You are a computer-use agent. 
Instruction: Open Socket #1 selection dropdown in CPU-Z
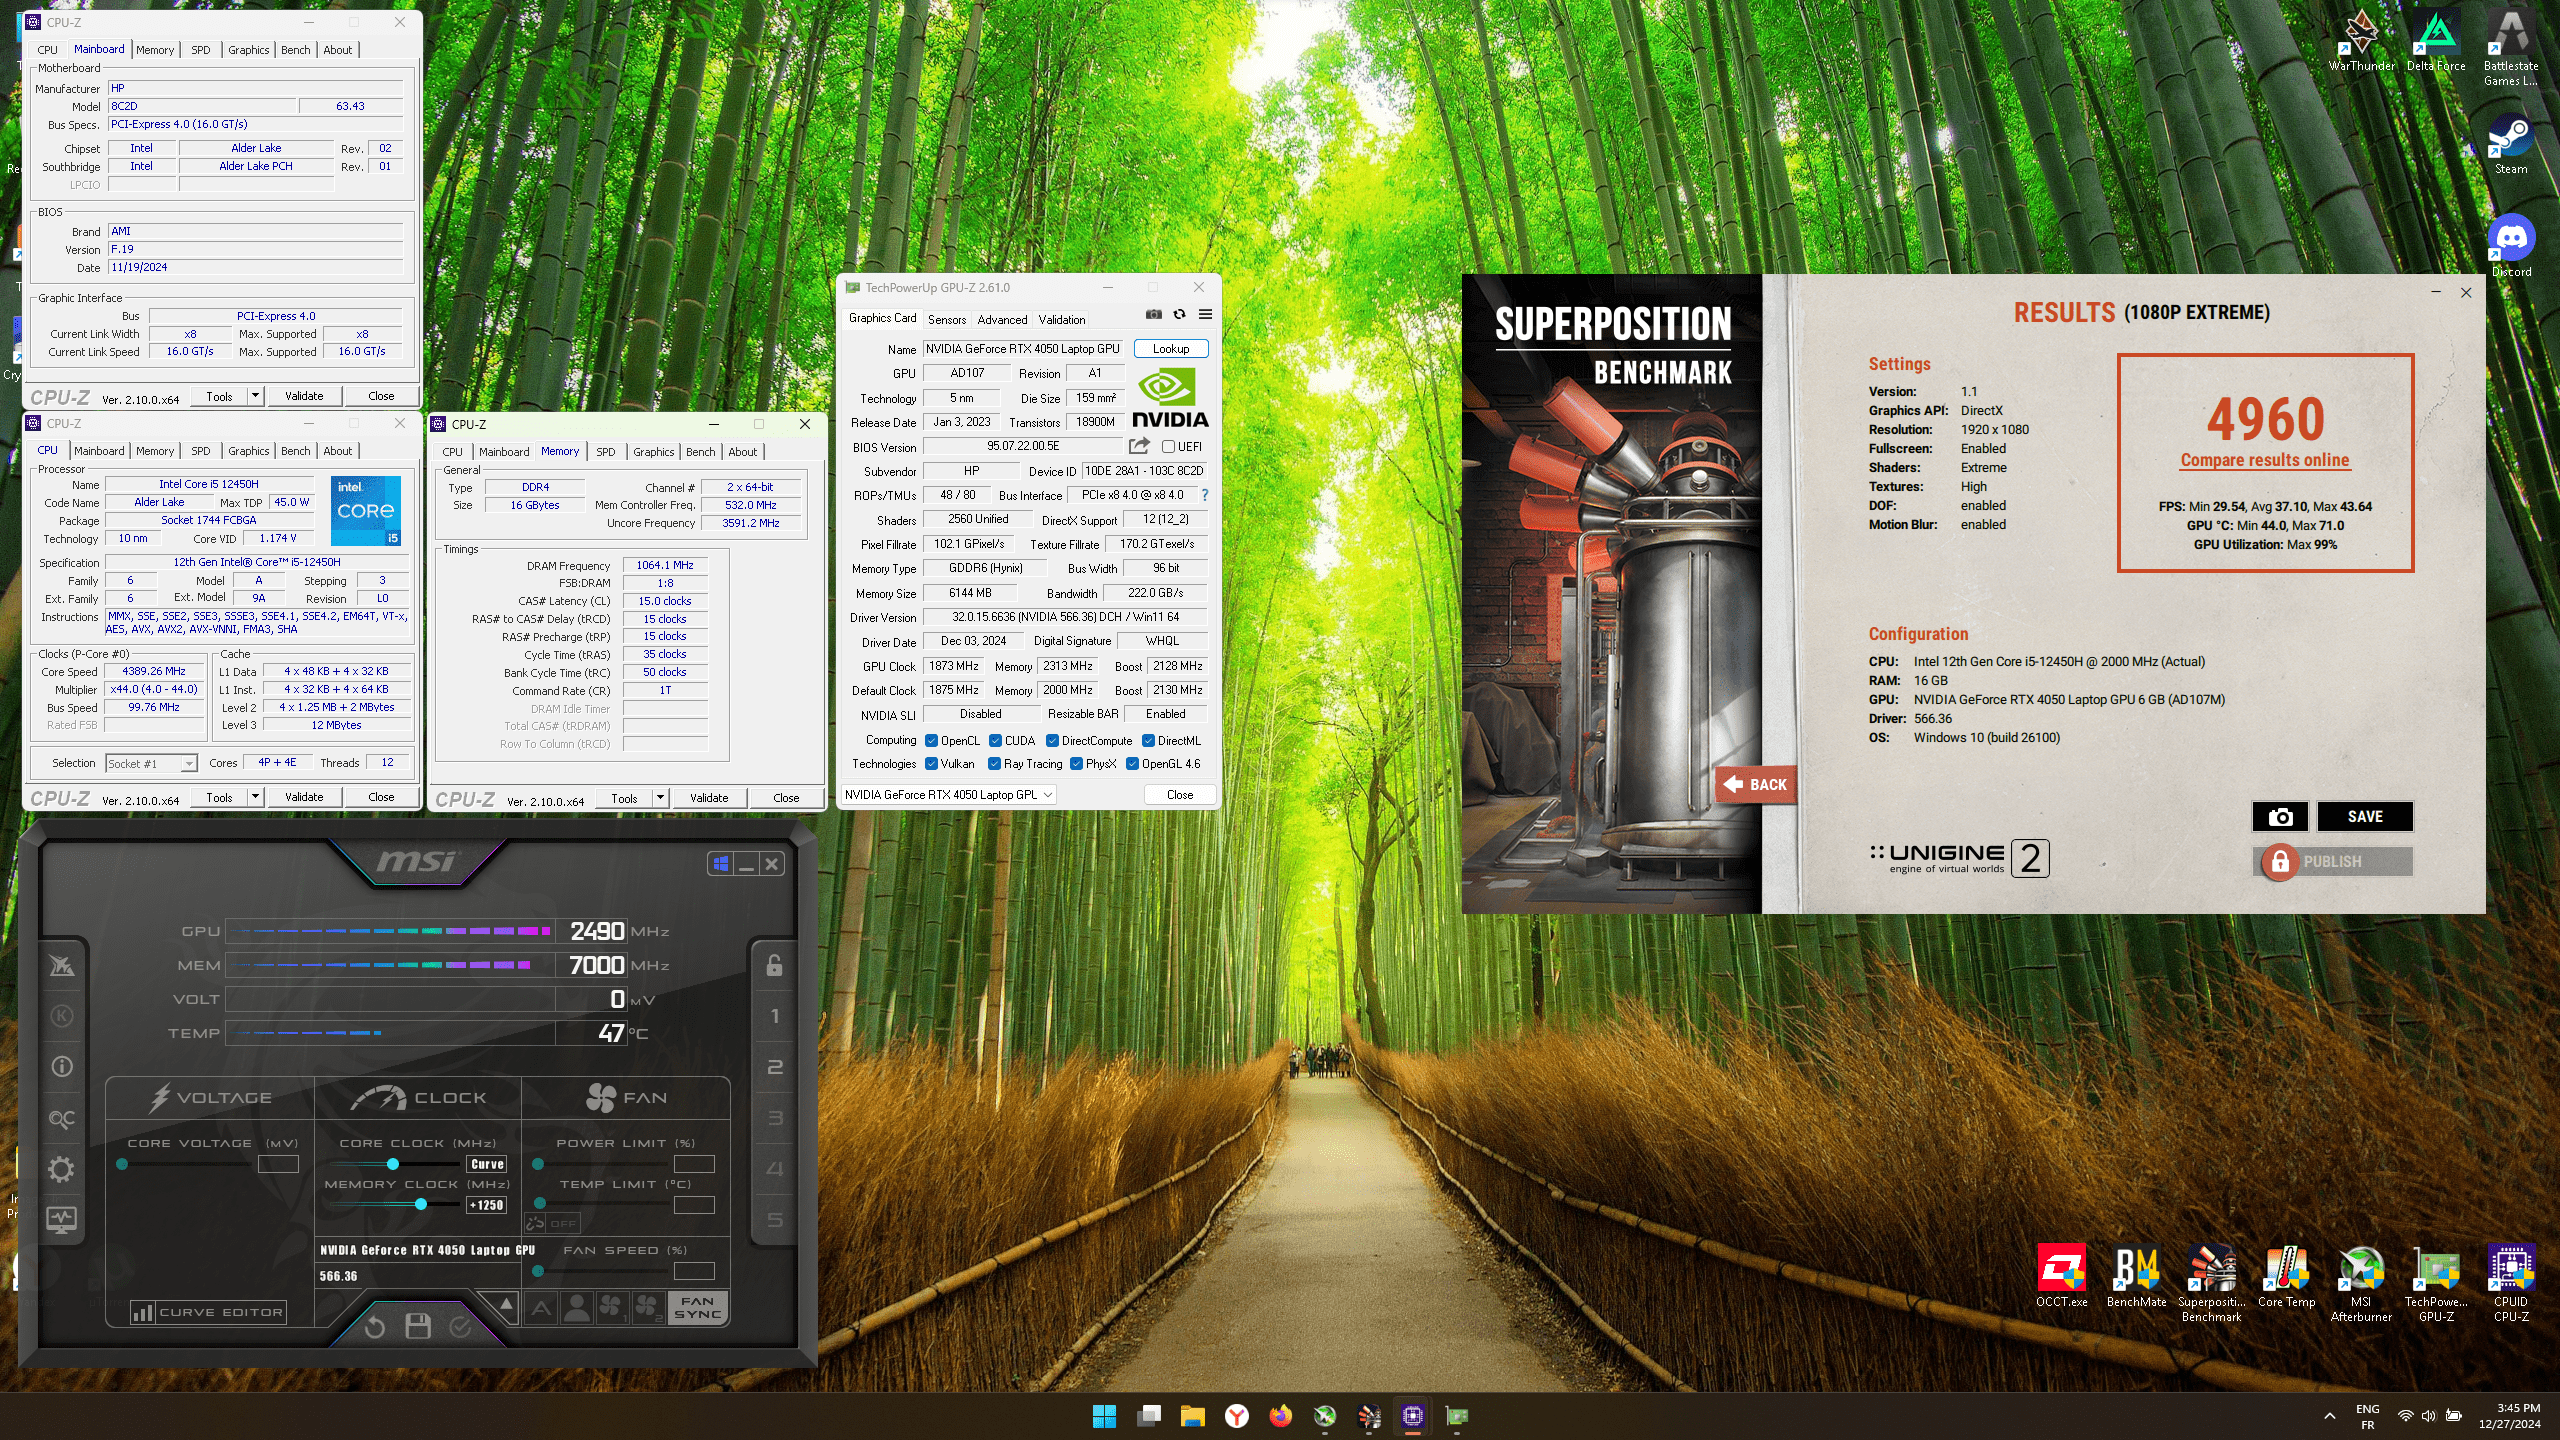152,764
